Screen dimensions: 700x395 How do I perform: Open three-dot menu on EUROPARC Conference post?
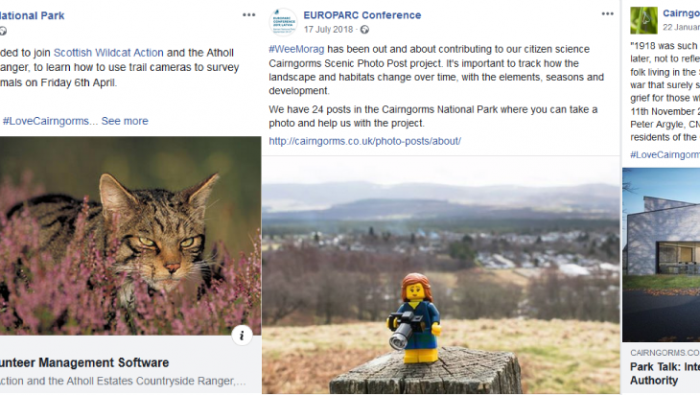point(607,14)
